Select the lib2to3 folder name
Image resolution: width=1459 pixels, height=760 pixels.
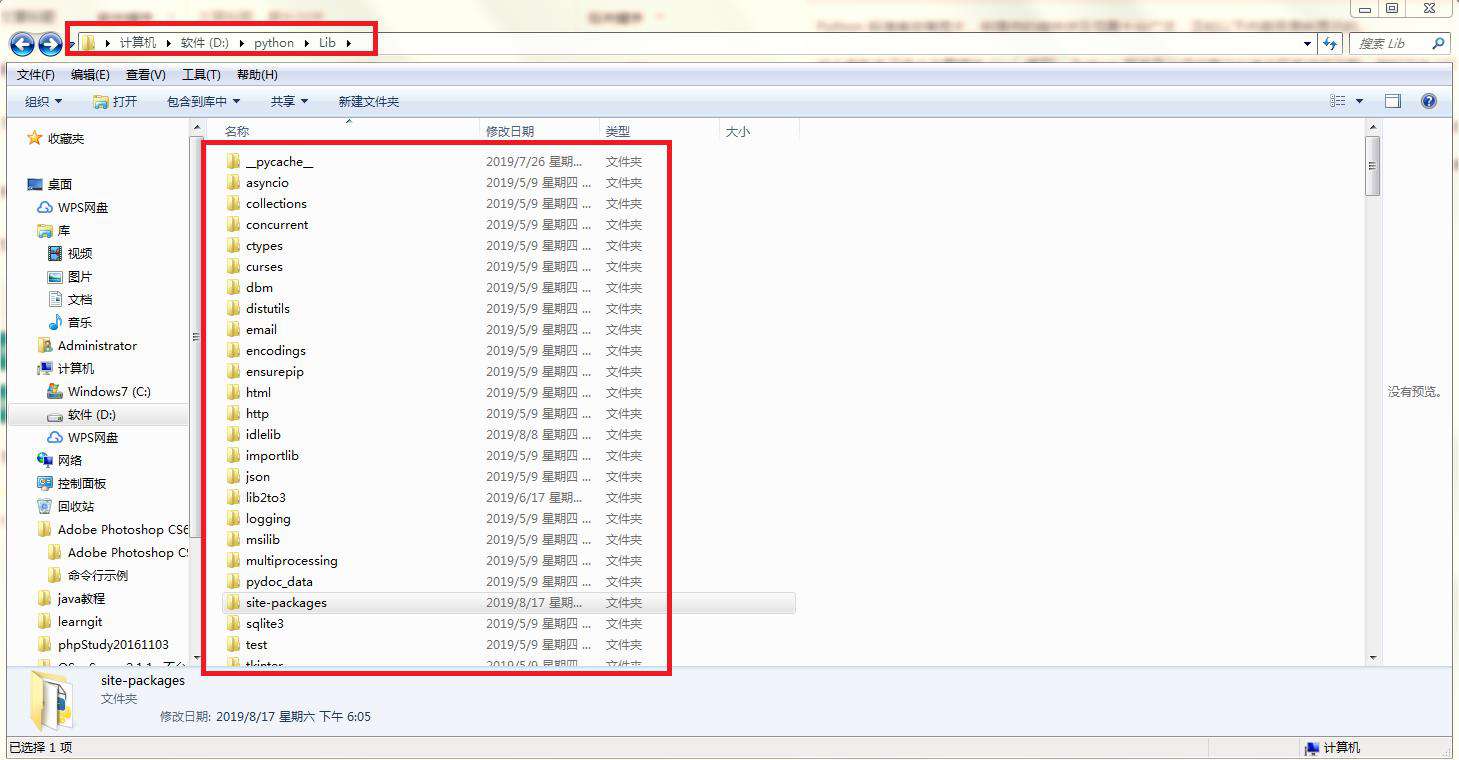pos(266,498)
